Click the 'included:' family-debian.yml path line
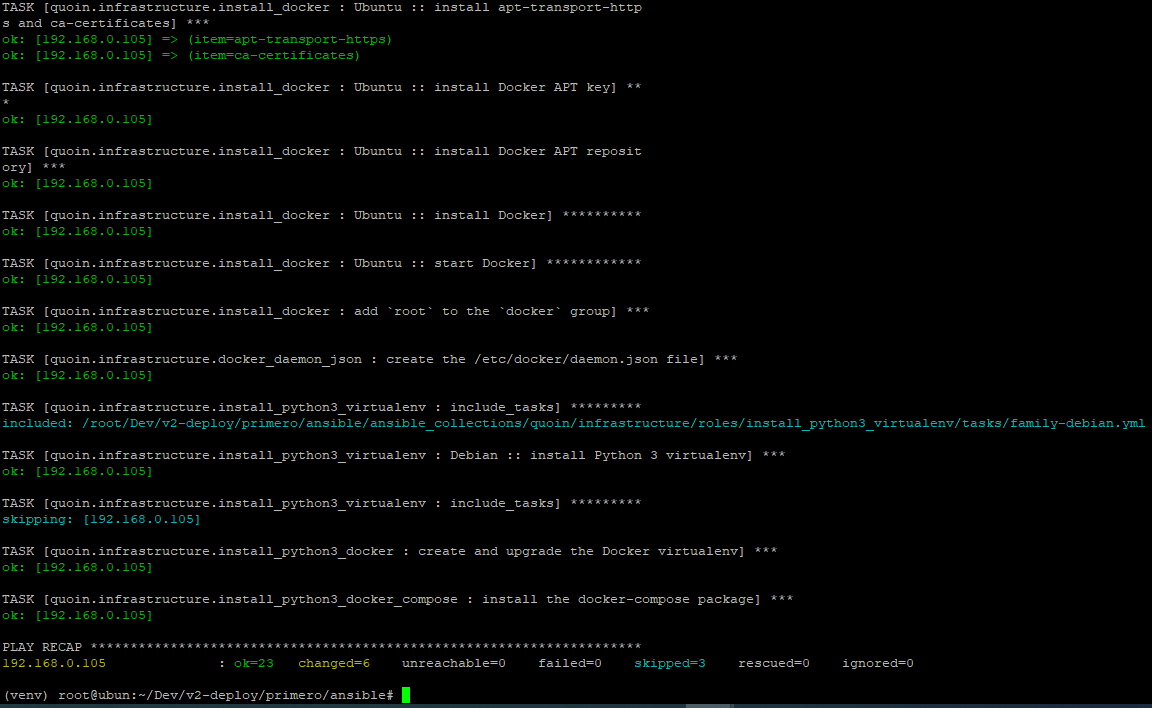This screenshot has height=708, width=1152. 573,424
